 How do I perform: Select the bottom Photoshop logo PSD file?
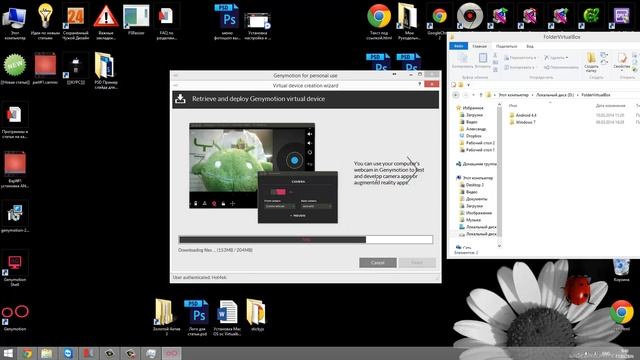point(198,318)
